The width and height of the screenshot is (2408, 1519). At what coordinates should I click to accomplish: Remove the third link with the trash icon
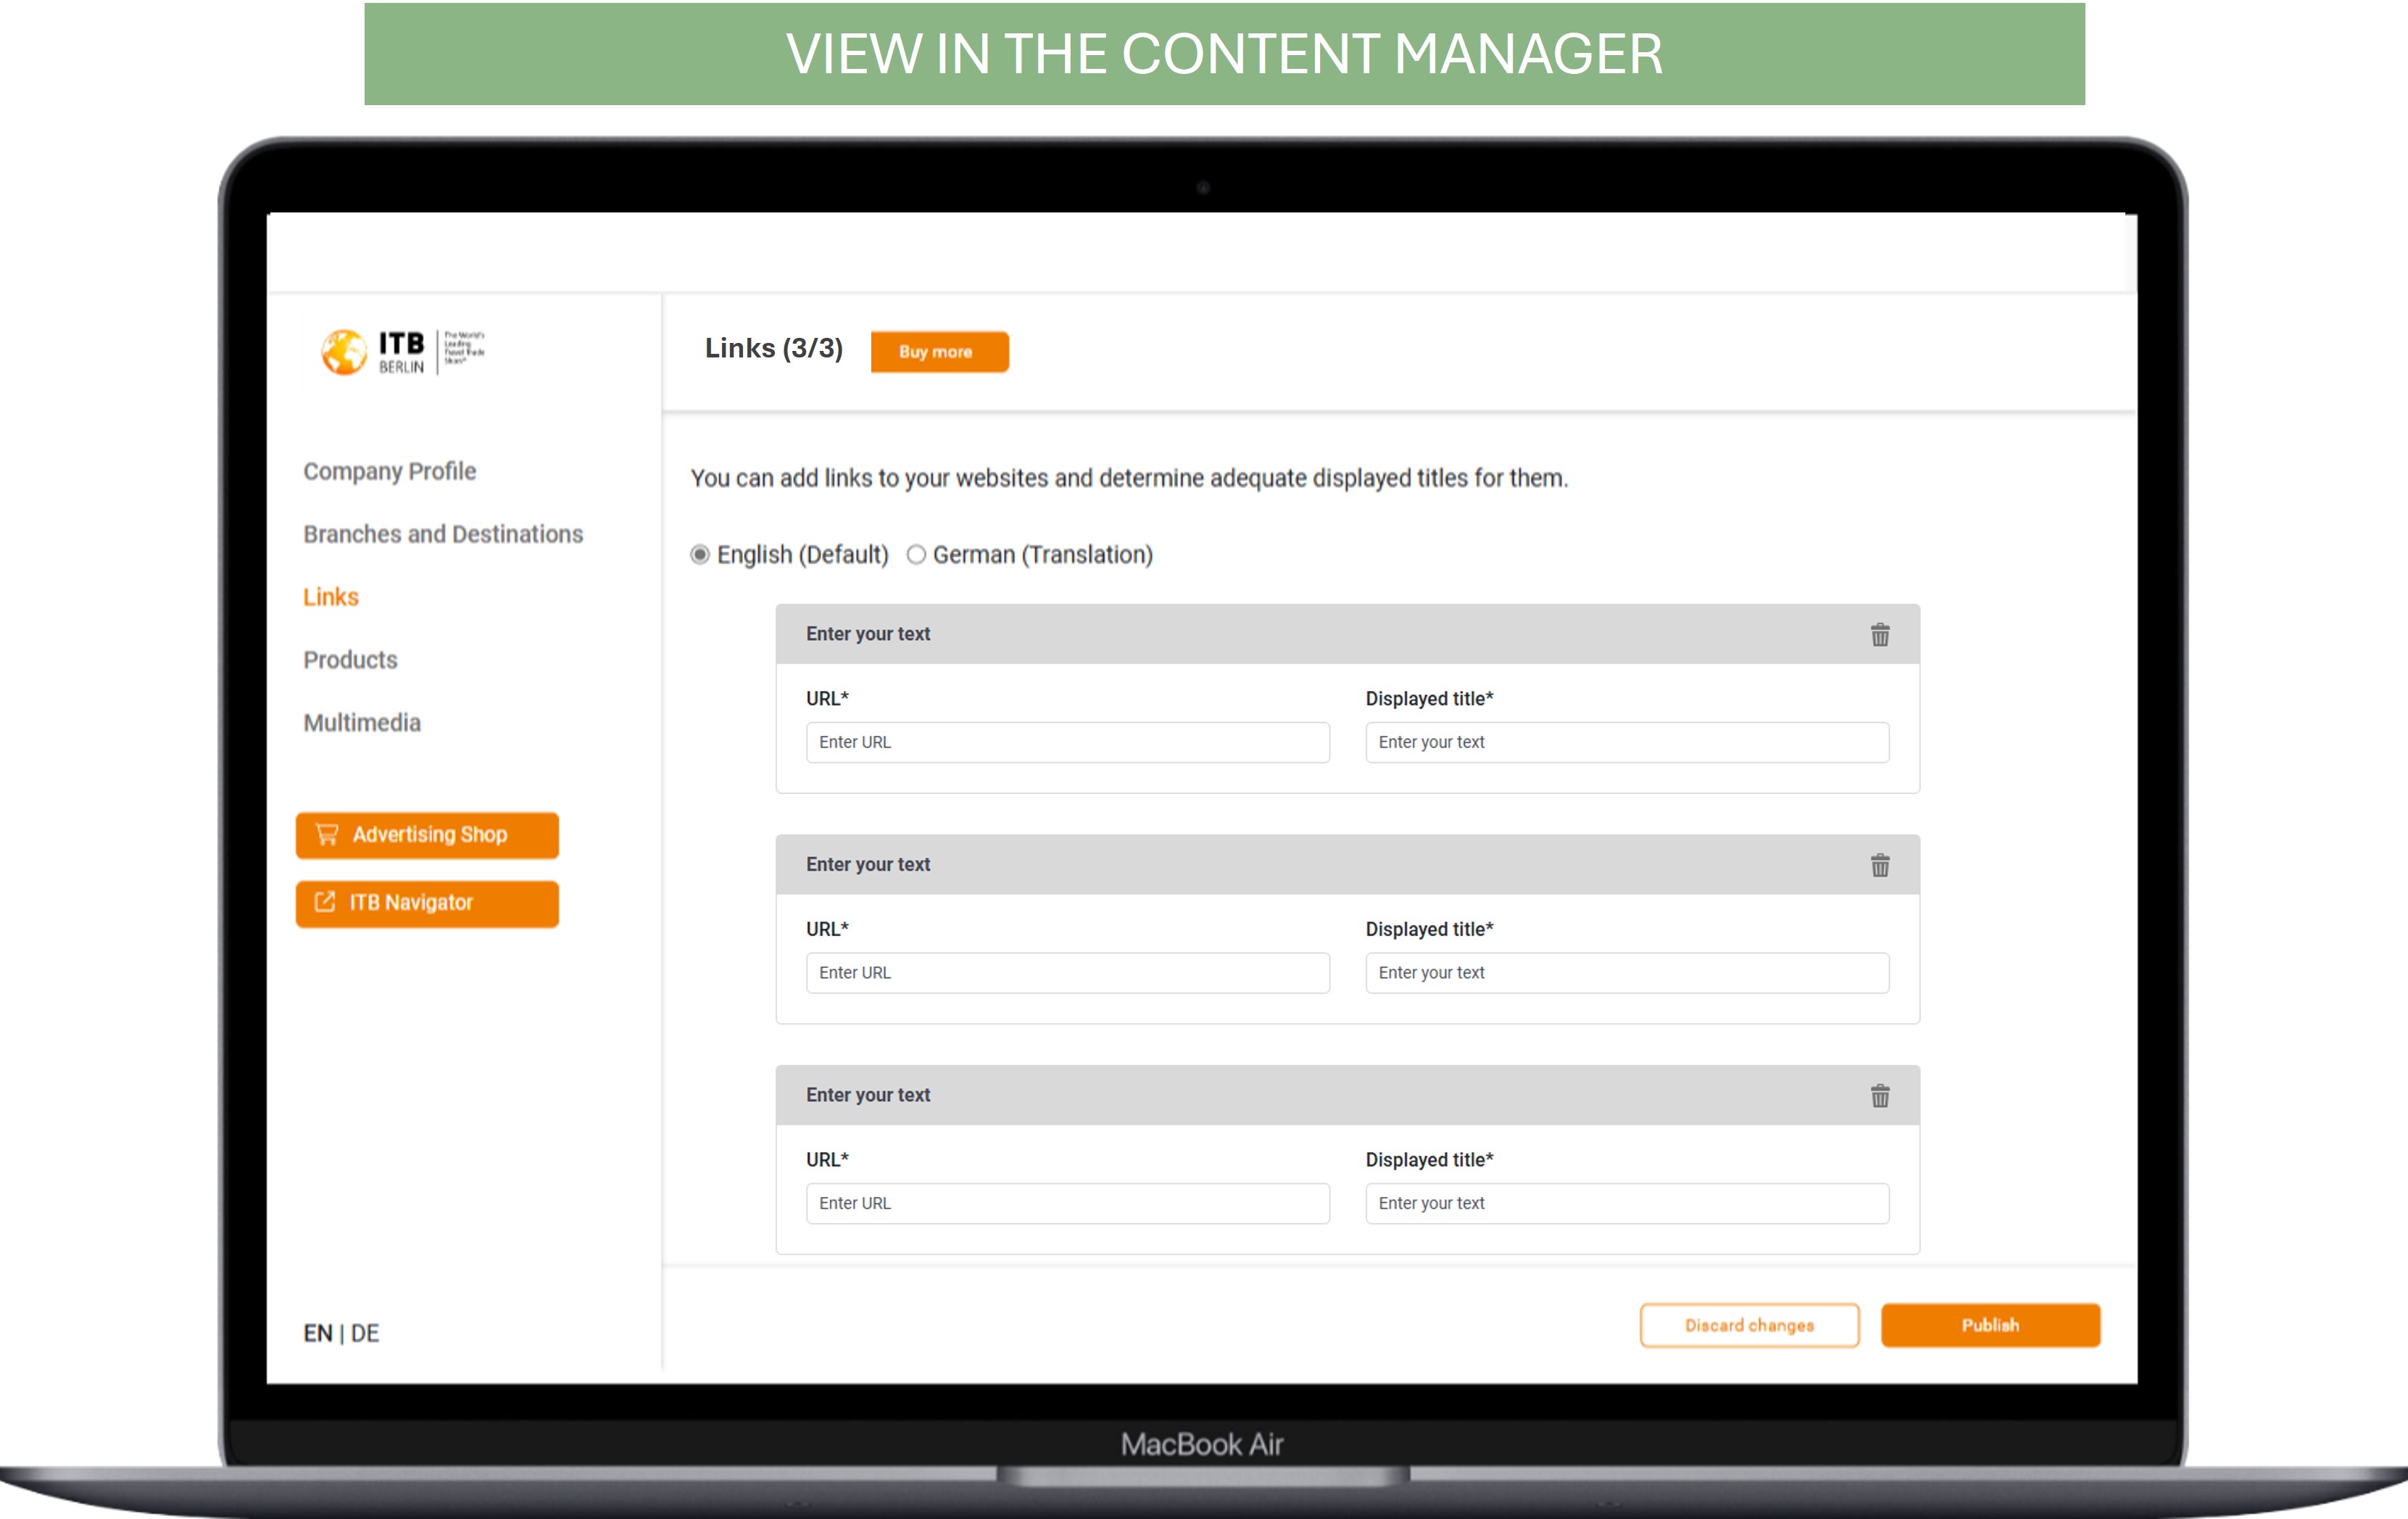[x=1880, y=1096]
